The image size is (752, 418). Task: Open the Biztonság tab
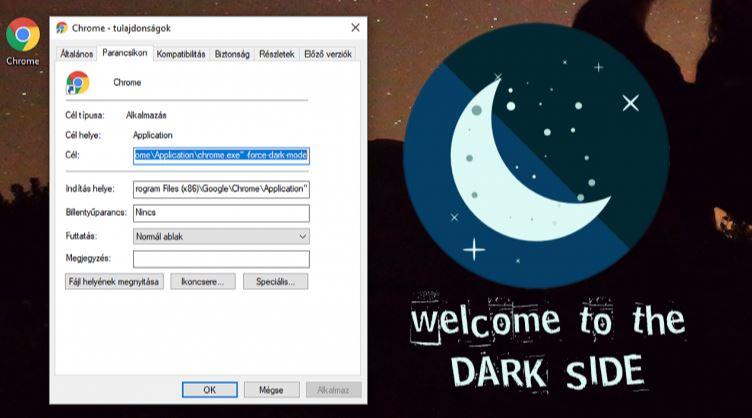tap(232, 54)
